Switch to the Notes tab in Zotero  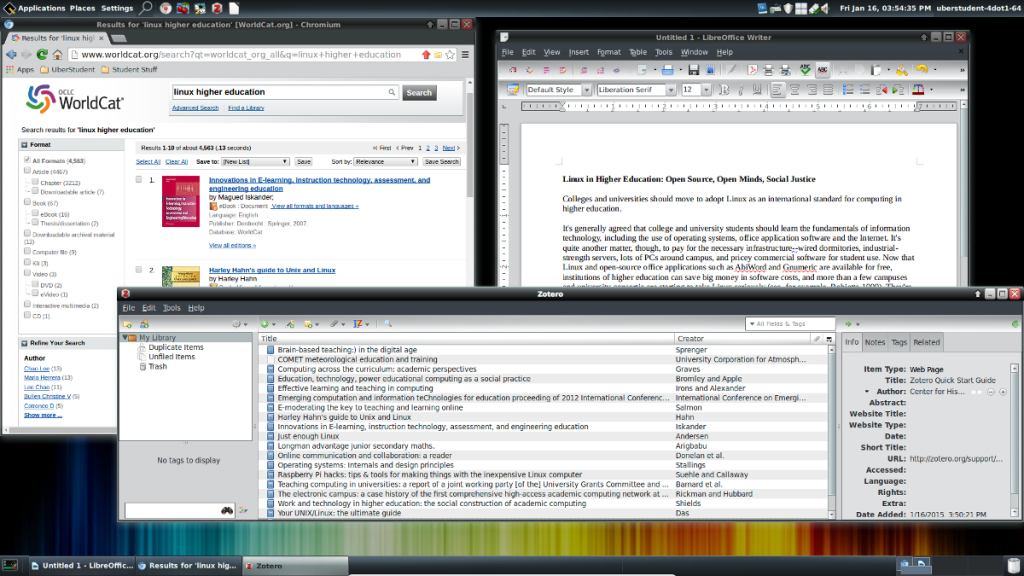click(x=875, y=342)
